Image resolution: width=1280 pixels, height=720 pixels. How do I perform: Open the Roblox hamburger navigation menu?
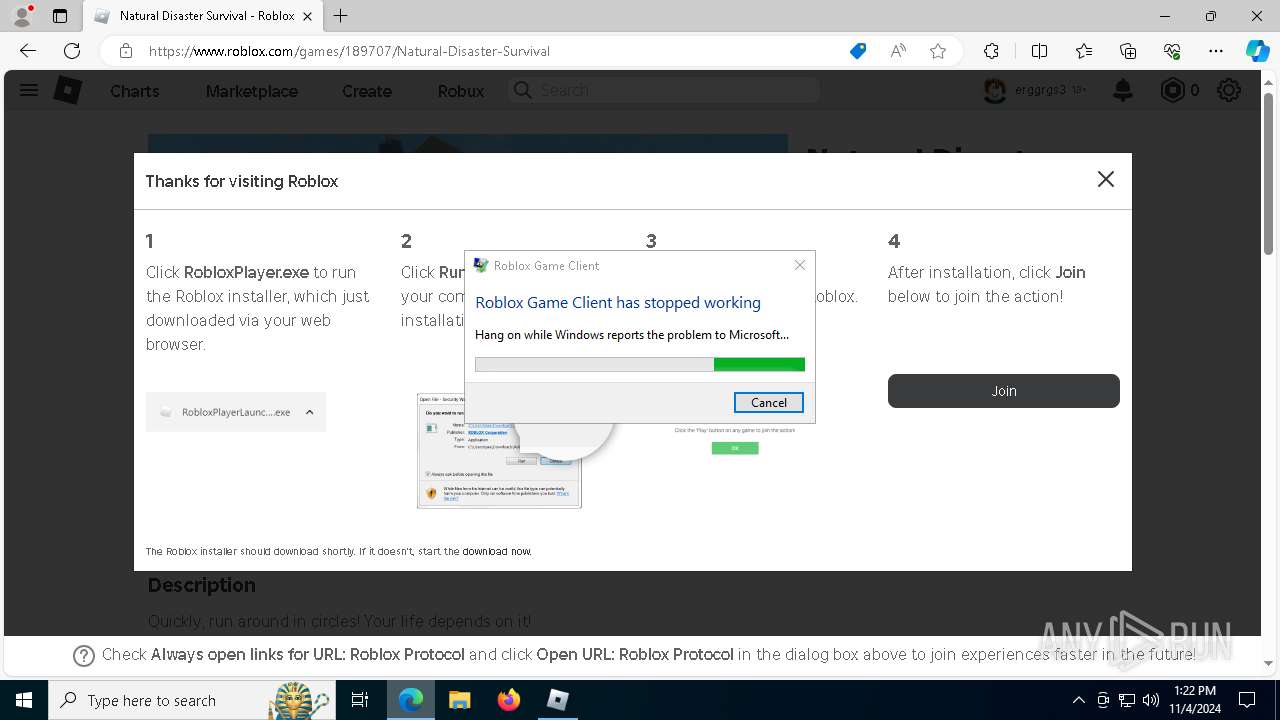tap(29, 90)
